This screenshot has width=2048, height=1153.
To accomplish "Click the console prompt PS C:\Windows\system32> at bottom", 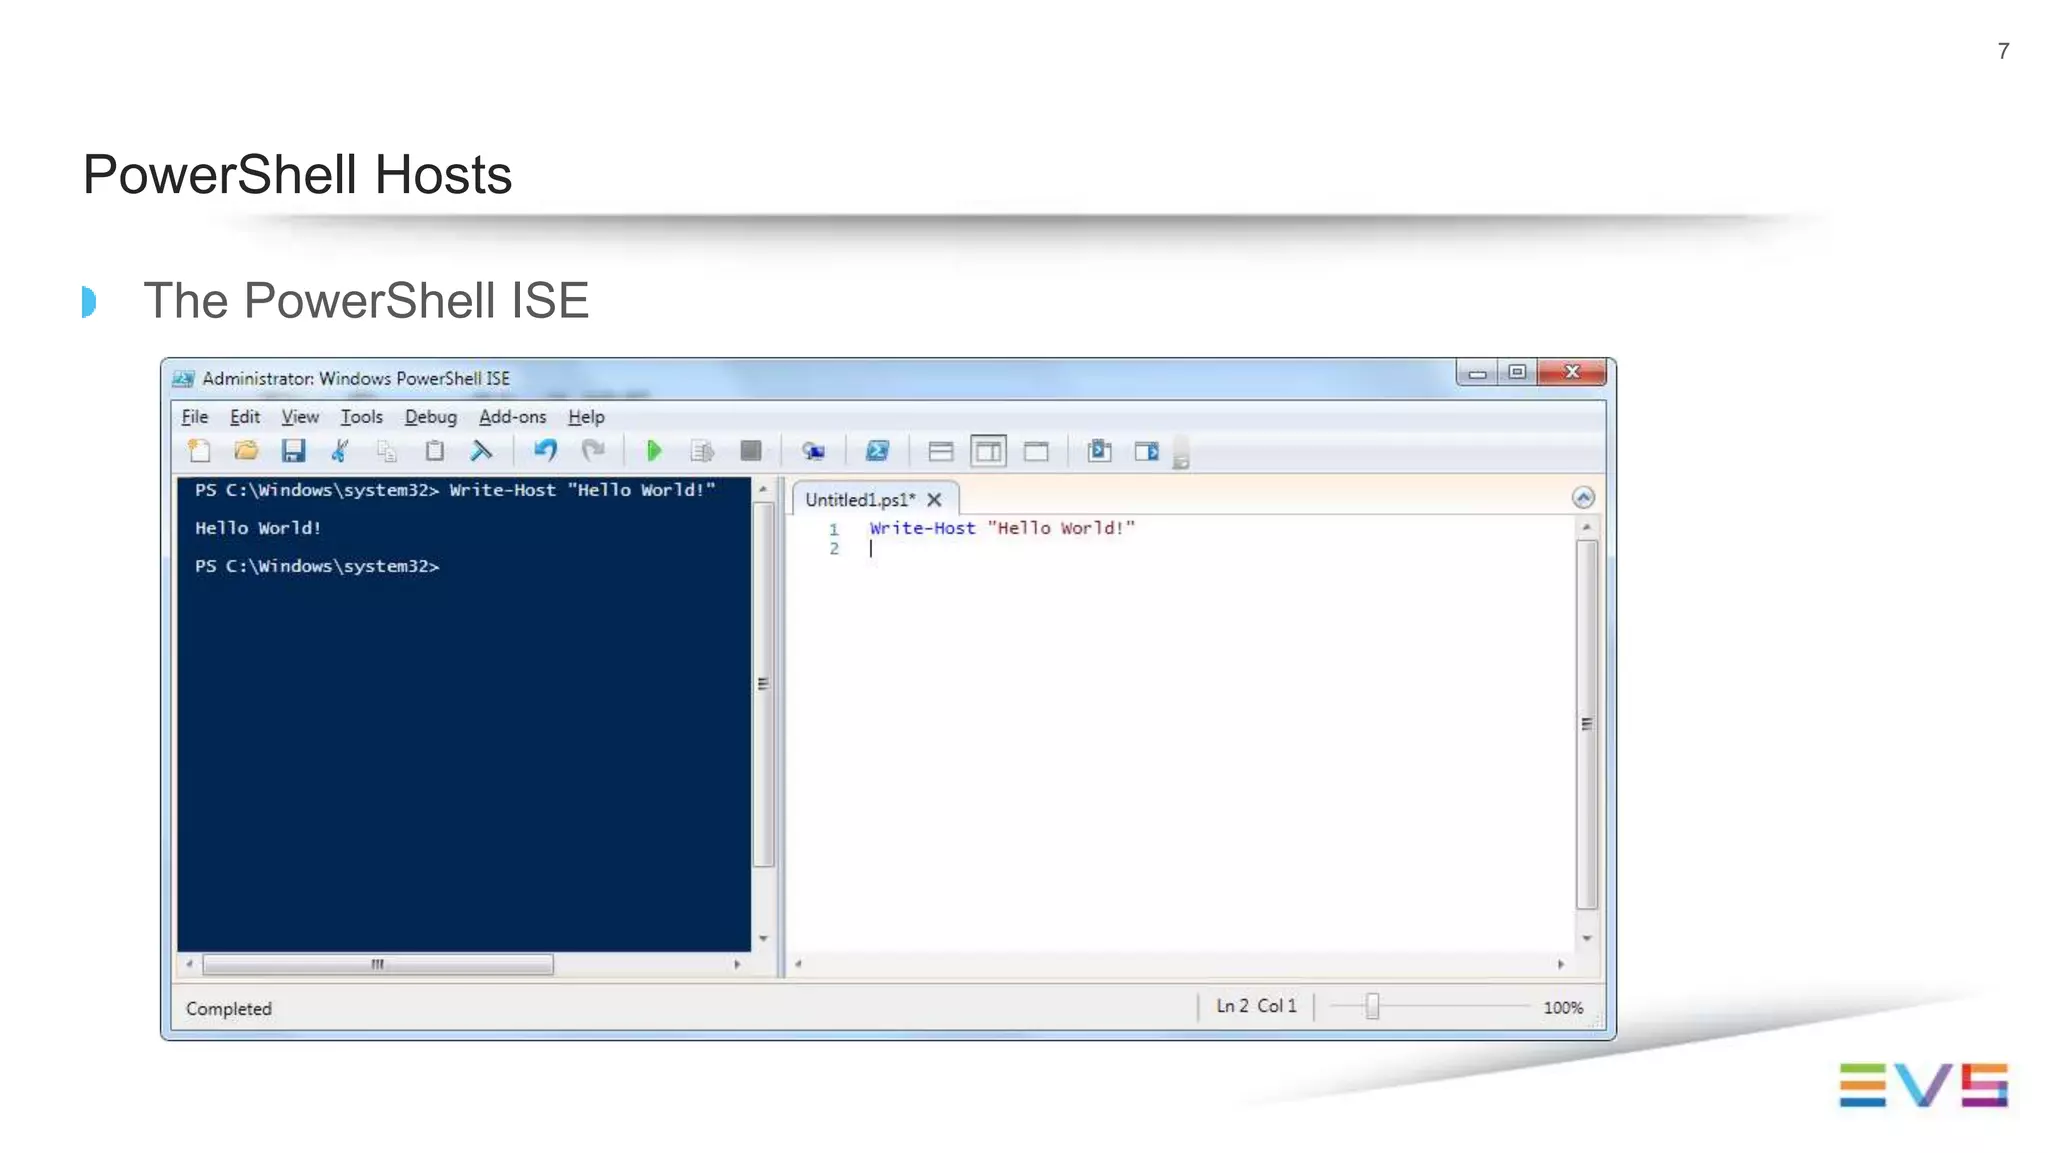I will (x=317, y=566).
